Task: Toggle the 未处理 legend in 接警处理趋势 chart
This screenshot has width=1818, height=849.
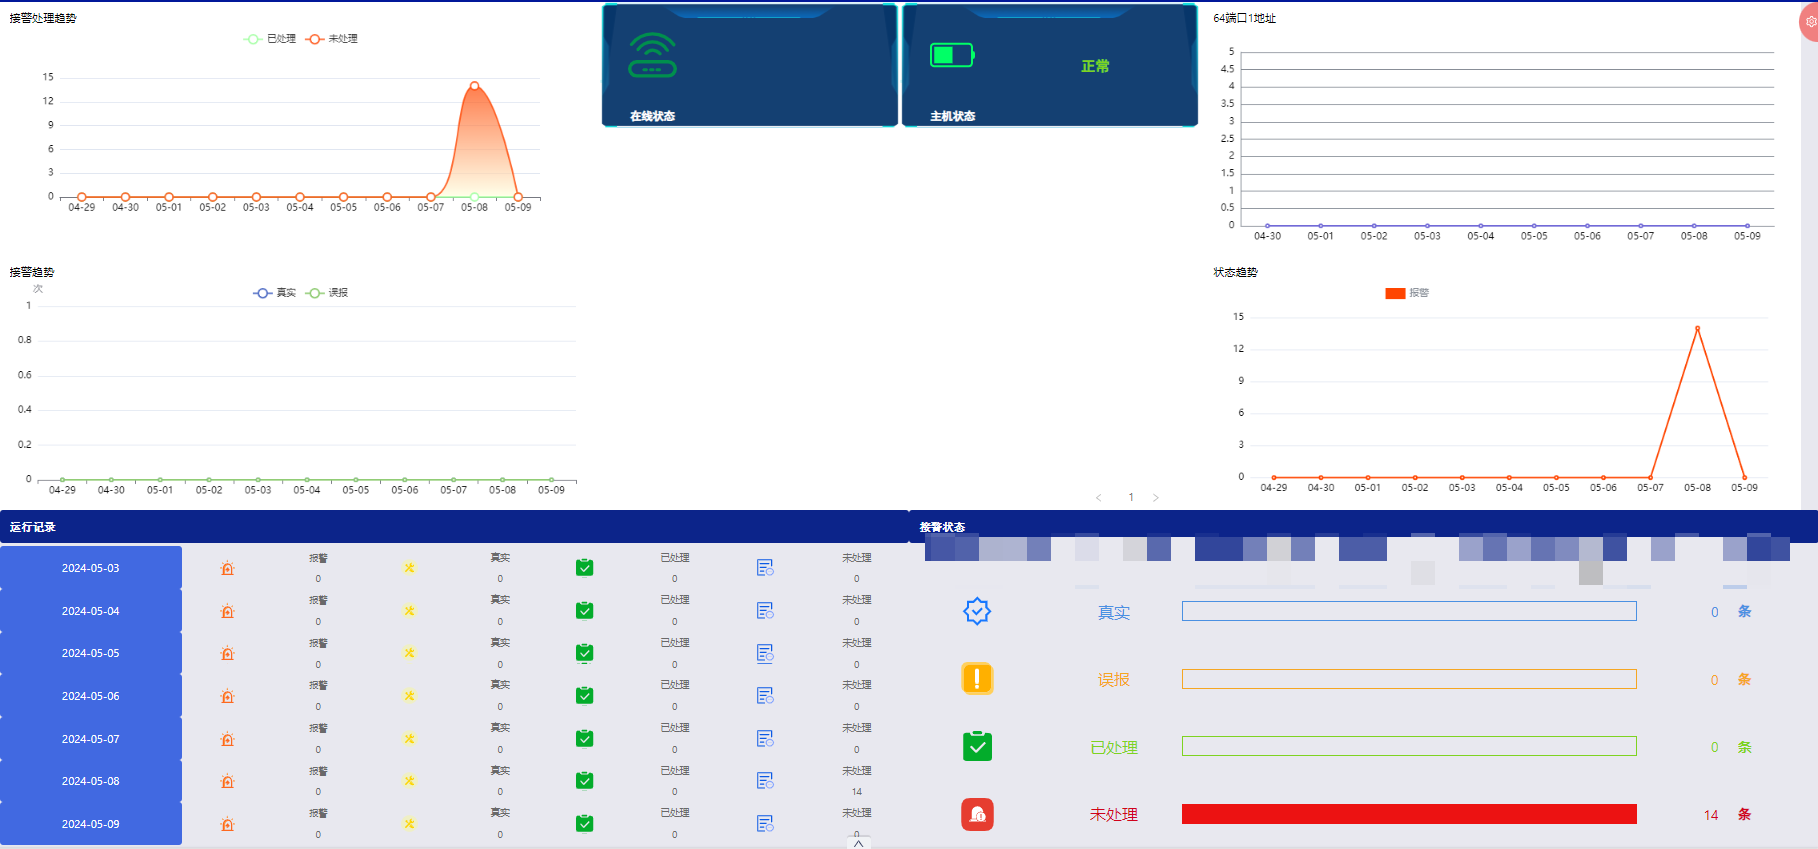Action: [x=332, y=39]
